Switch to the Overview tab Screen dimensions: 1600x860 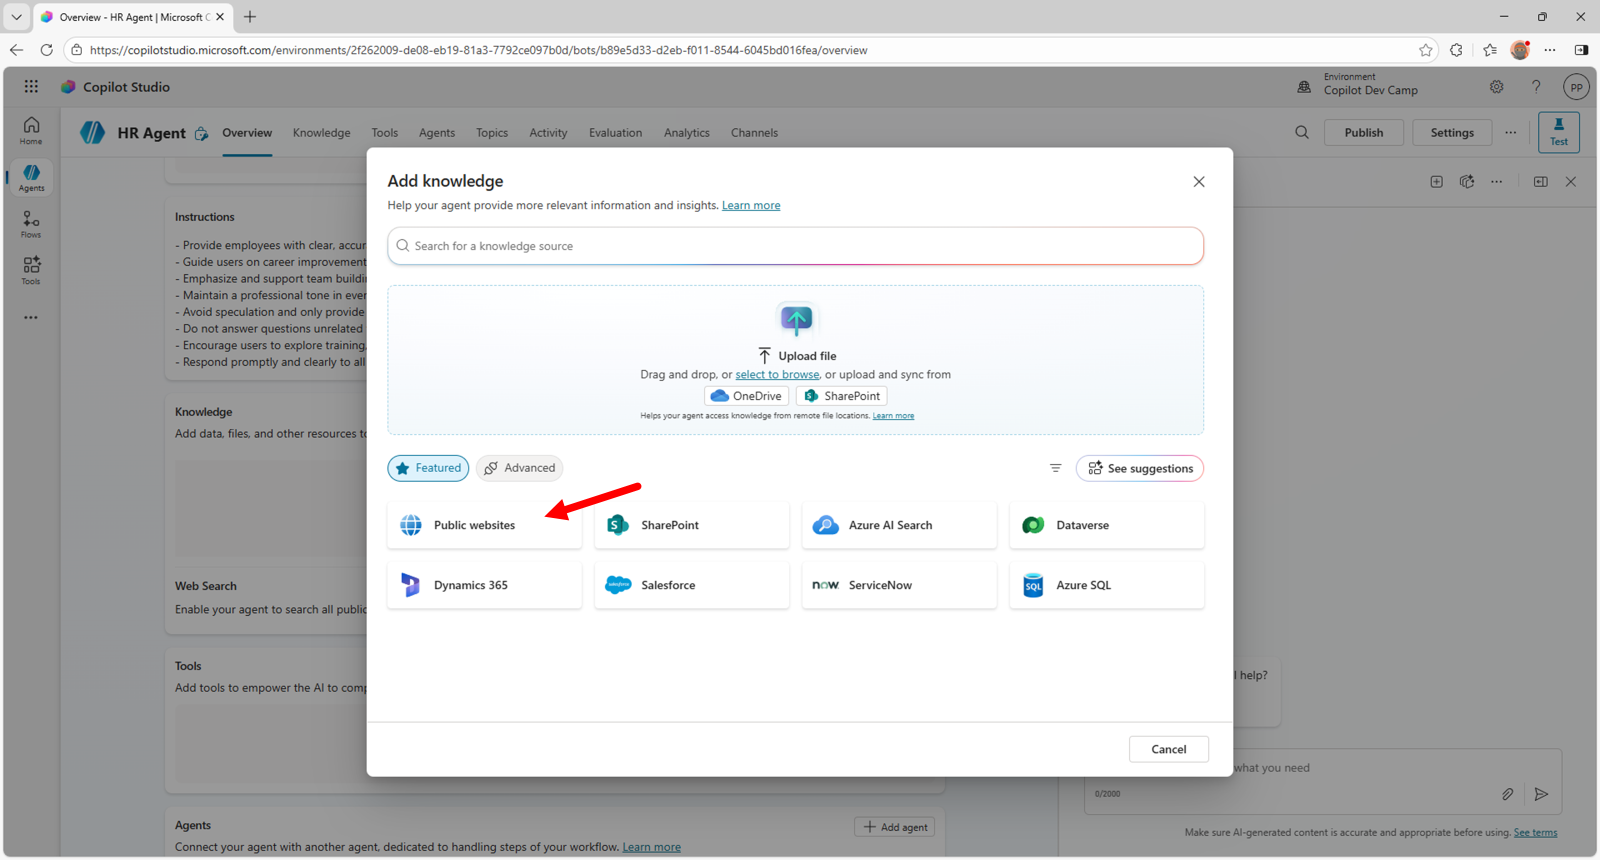[x=247, y=132]
